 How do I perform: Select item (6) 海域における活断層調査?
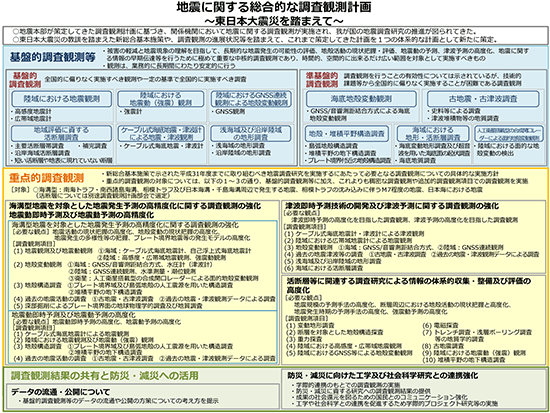coord(323,268)
